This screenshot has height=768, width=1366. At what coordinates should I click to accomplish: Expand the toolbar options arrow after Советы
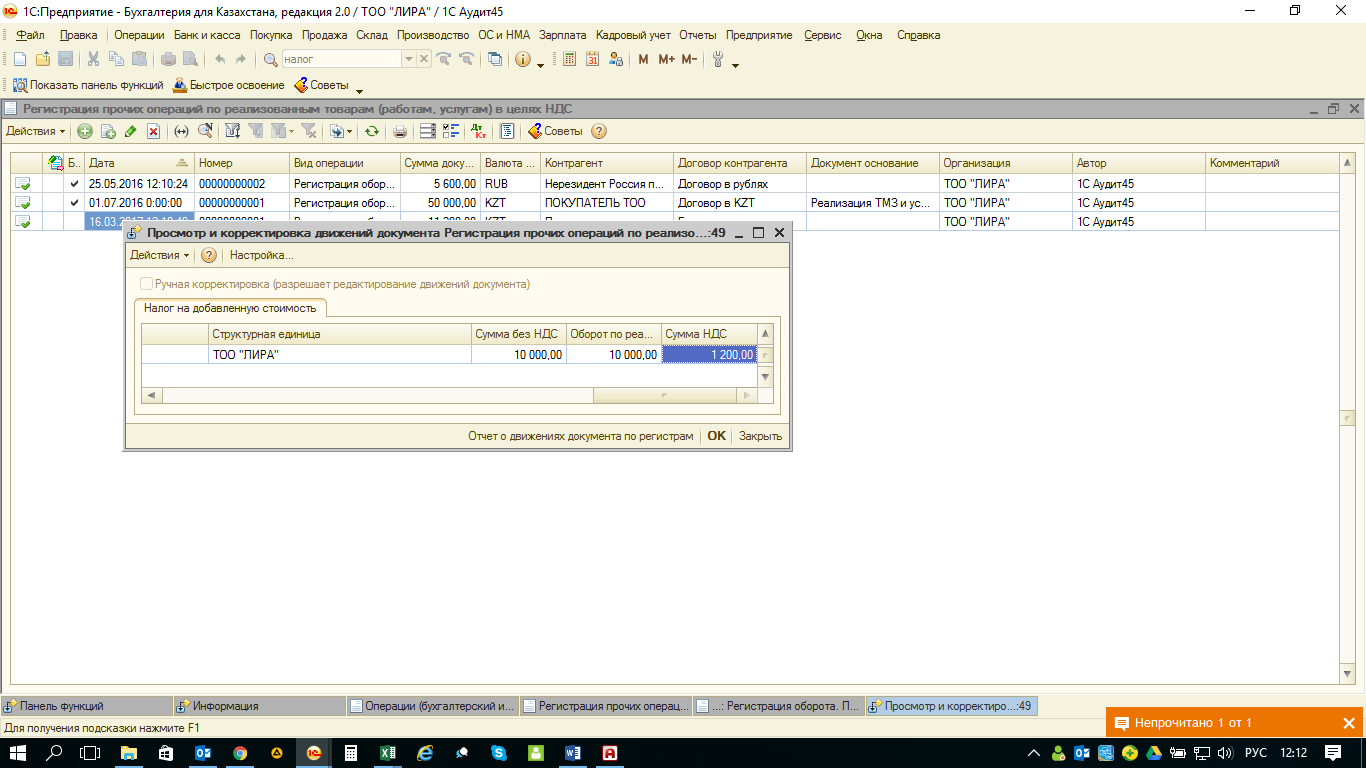point(359,90)
